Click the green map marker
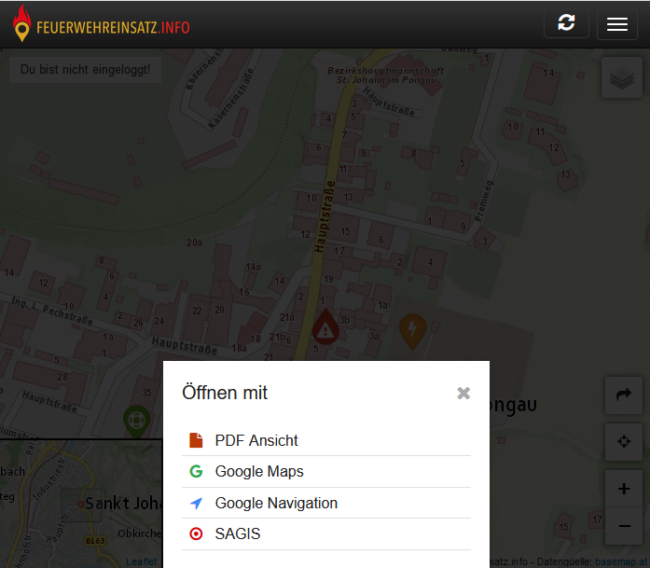 click(x=136, y=420)
